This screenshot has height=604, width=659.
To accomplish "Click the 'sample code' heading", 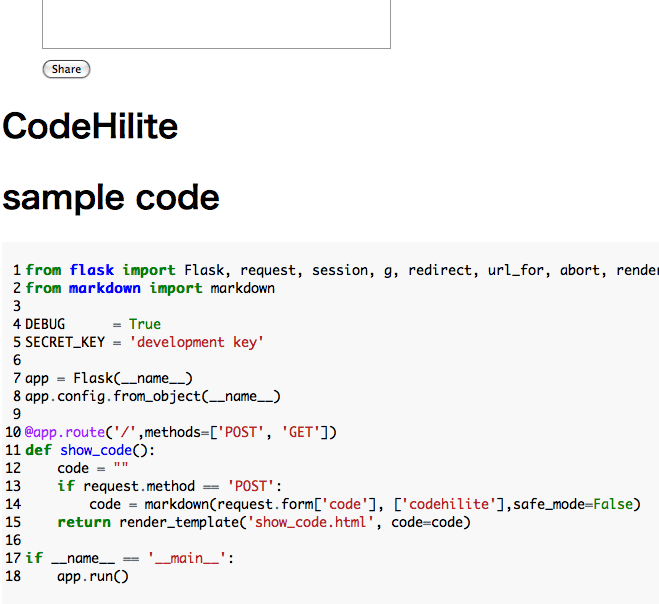I will [111, 198].
